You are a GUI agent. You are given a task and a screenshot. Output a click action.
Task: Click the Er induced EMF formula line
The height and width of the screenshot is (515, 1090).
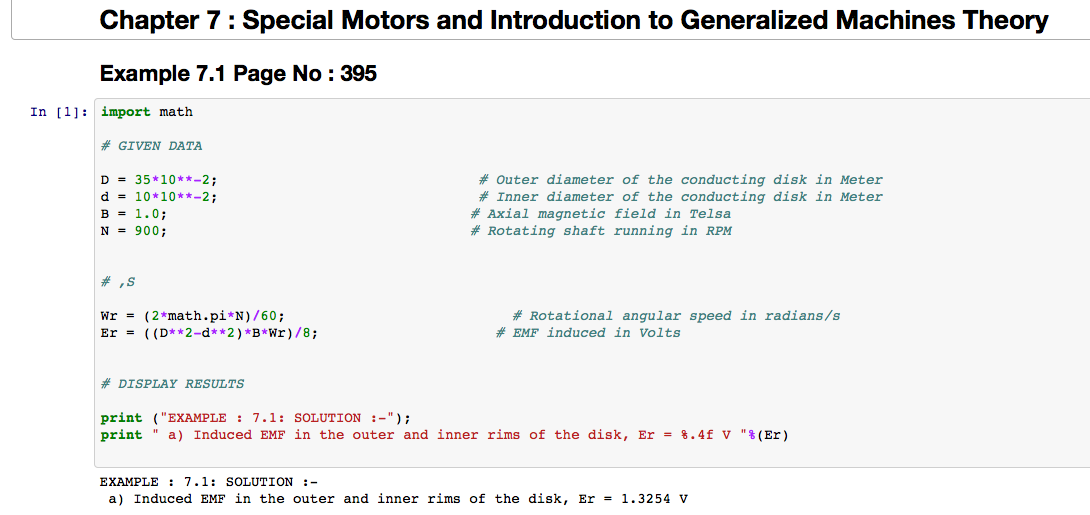pos(210,333)
